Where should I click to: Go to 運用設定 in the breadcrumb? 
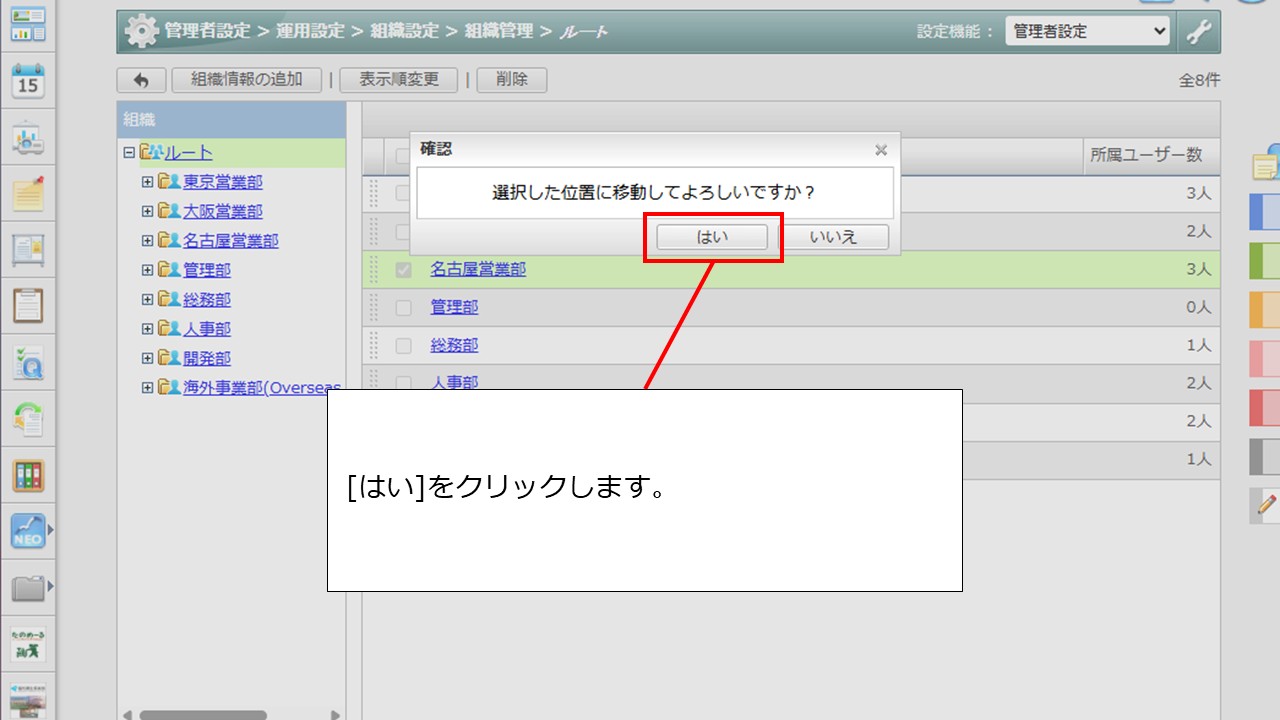tap(311, 31)
